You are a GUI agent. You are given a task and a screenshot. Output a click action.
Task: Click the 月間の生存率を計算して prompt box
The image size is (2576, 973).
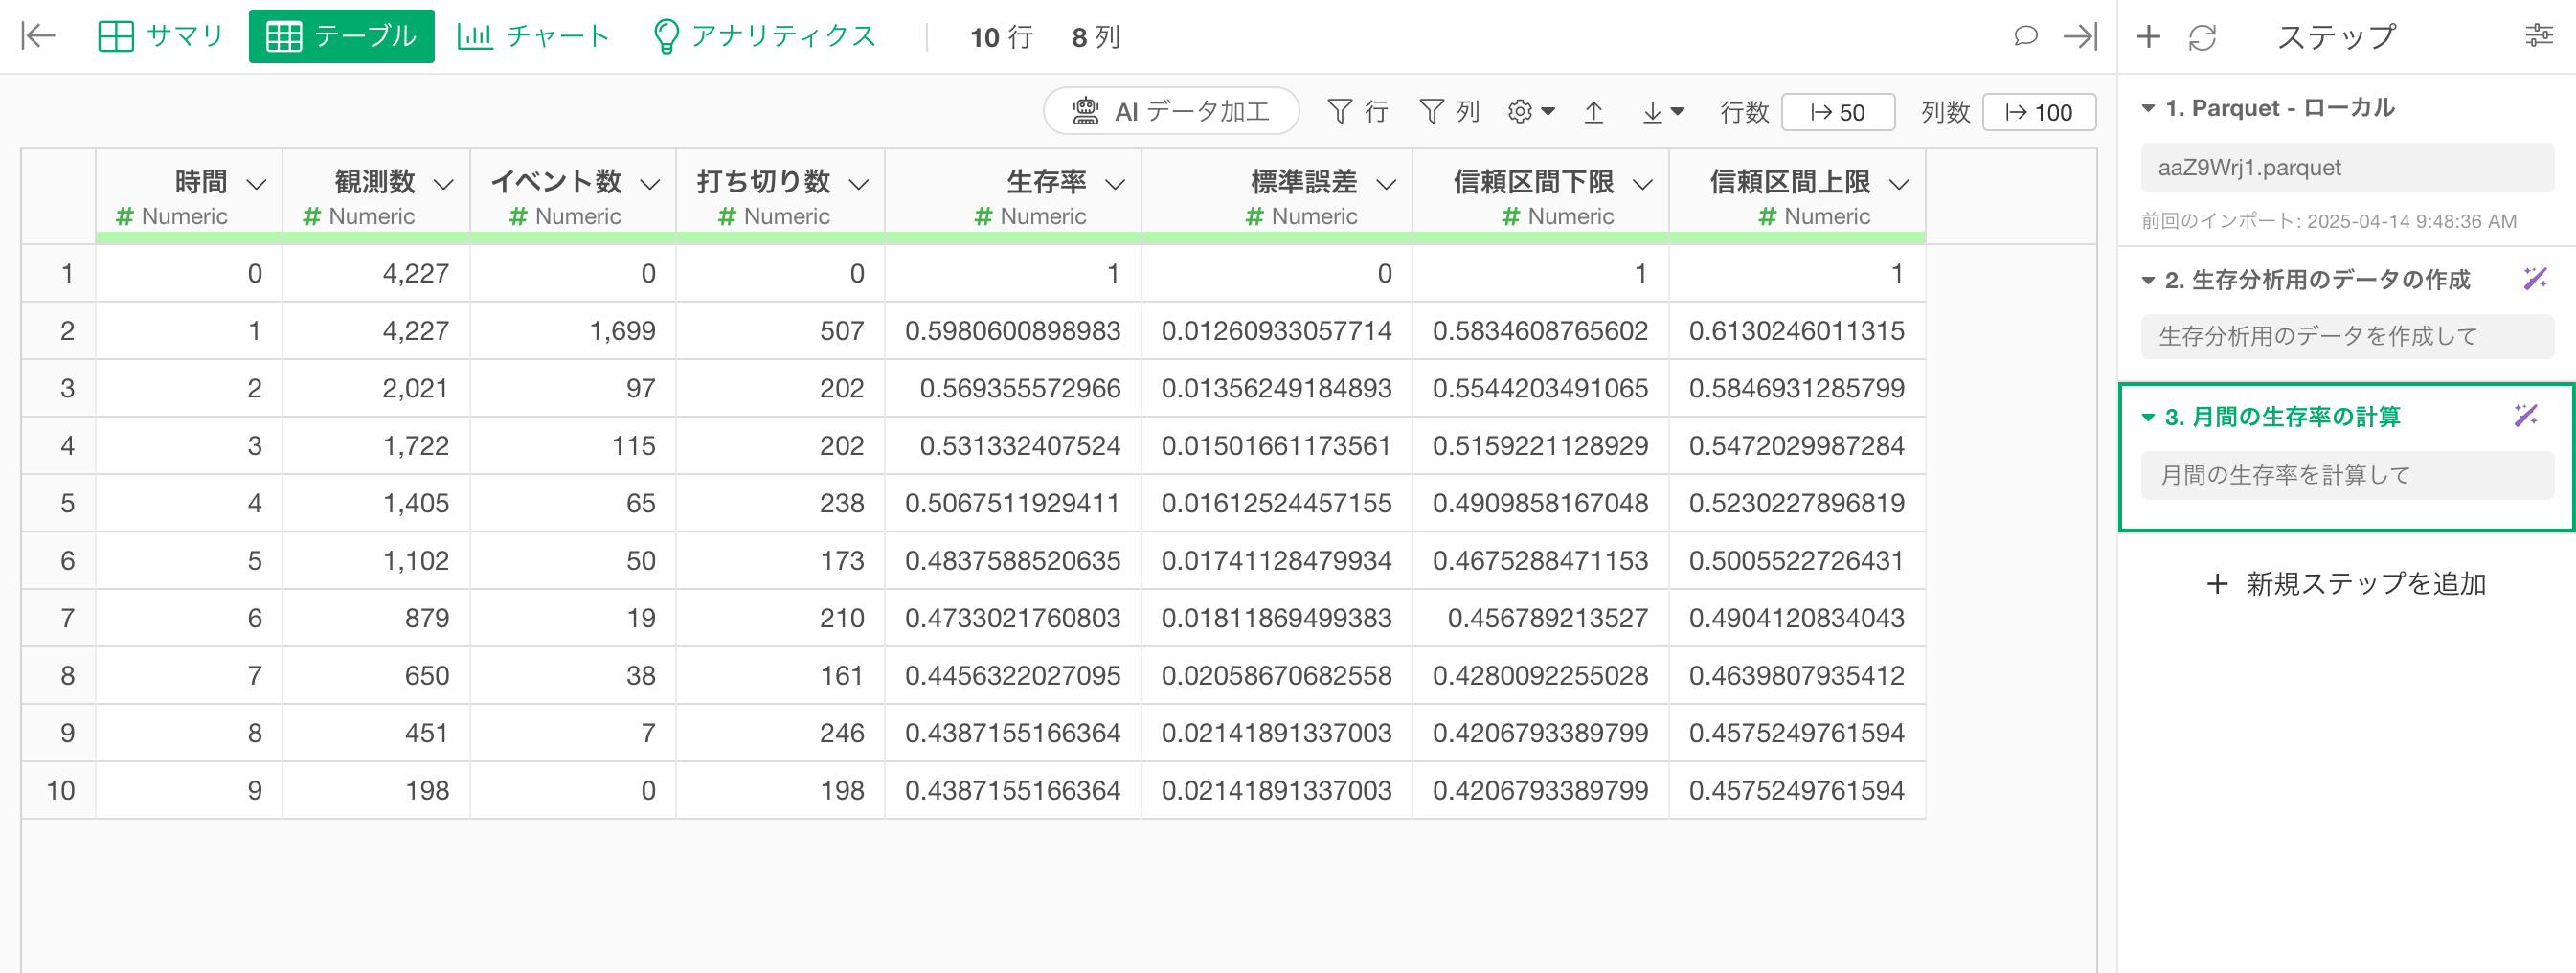[x=2347, y=475]
